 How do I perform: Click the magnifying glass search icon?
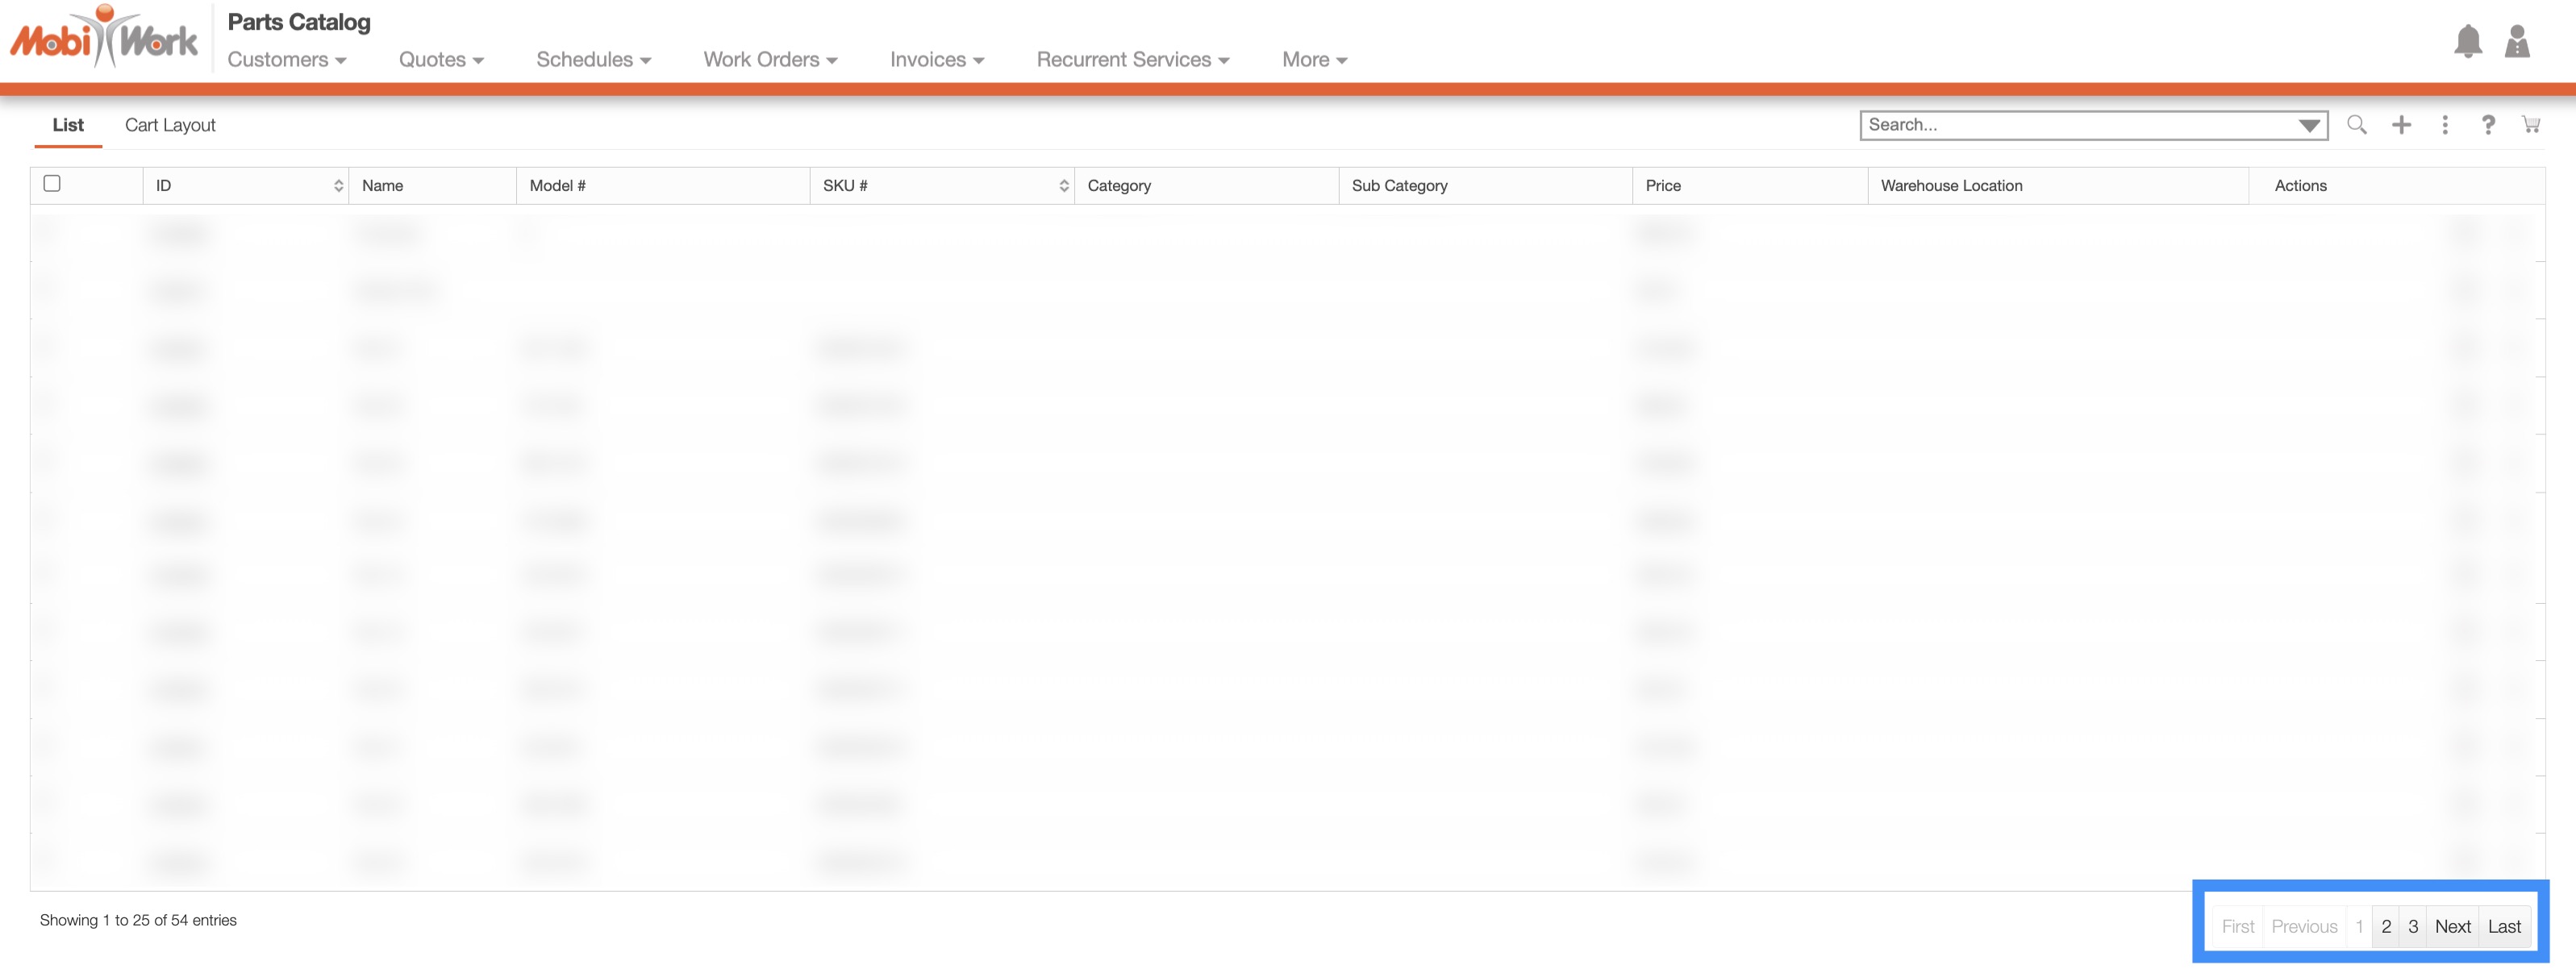2356,125
